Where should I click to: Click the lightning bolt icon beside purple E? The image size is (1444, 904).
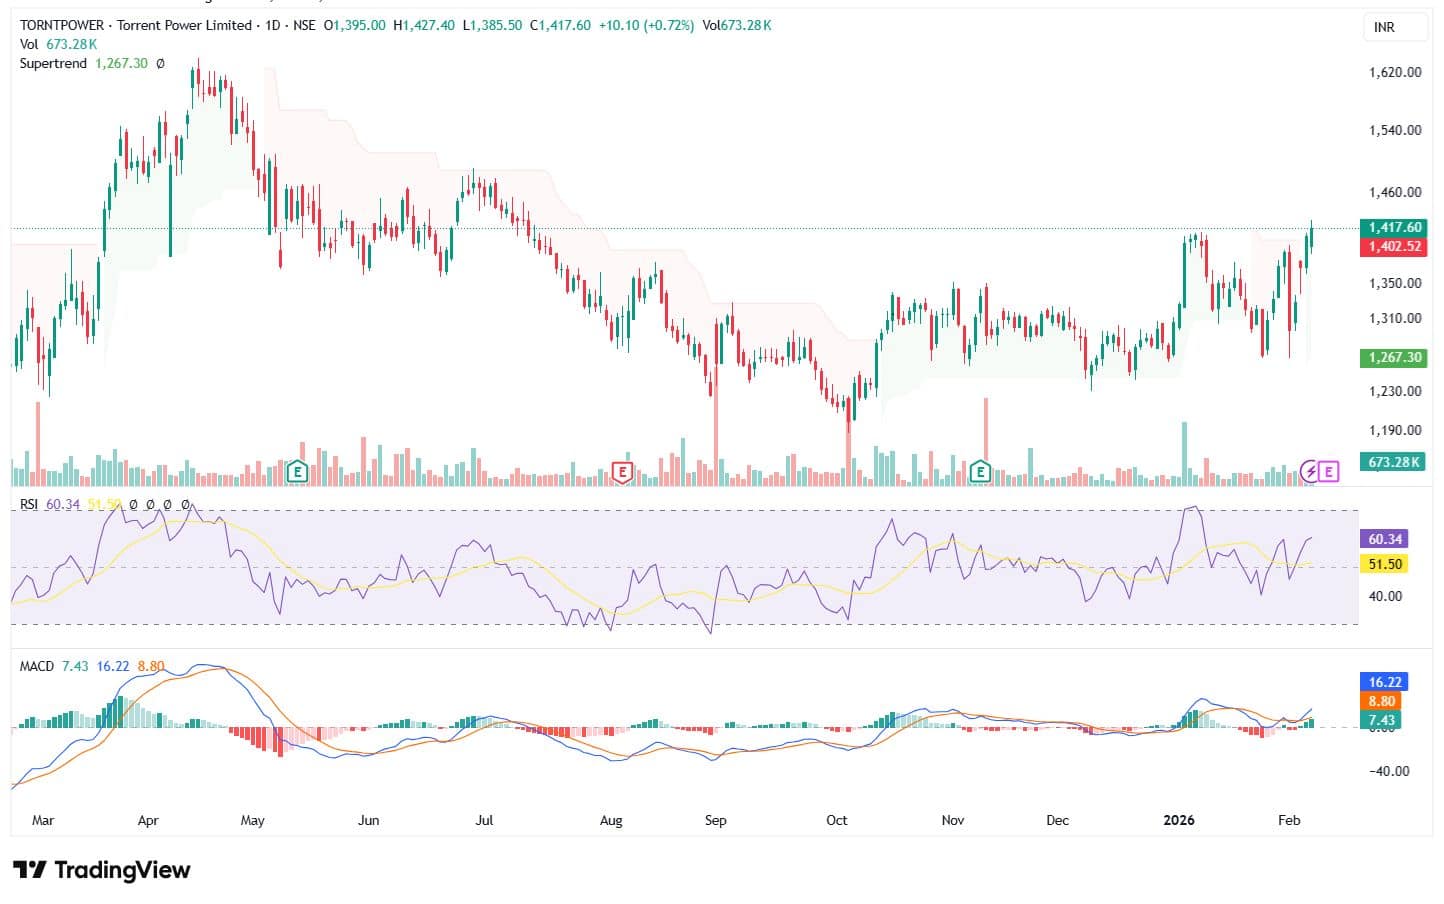pos(1309,471)
